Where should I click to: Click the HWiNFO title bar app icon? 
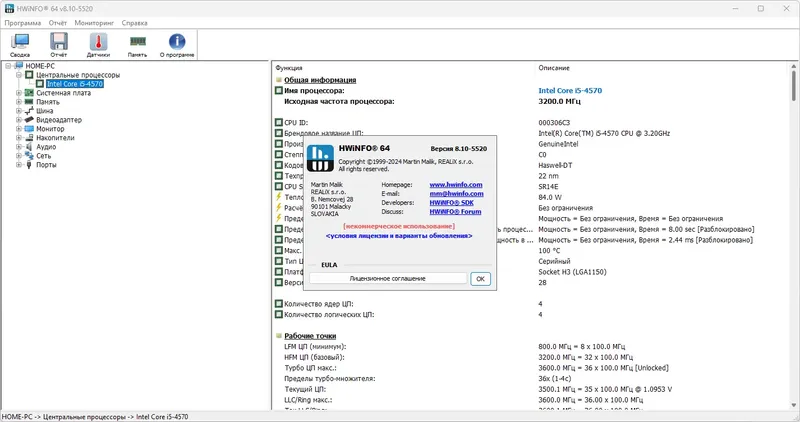point(9,8)
